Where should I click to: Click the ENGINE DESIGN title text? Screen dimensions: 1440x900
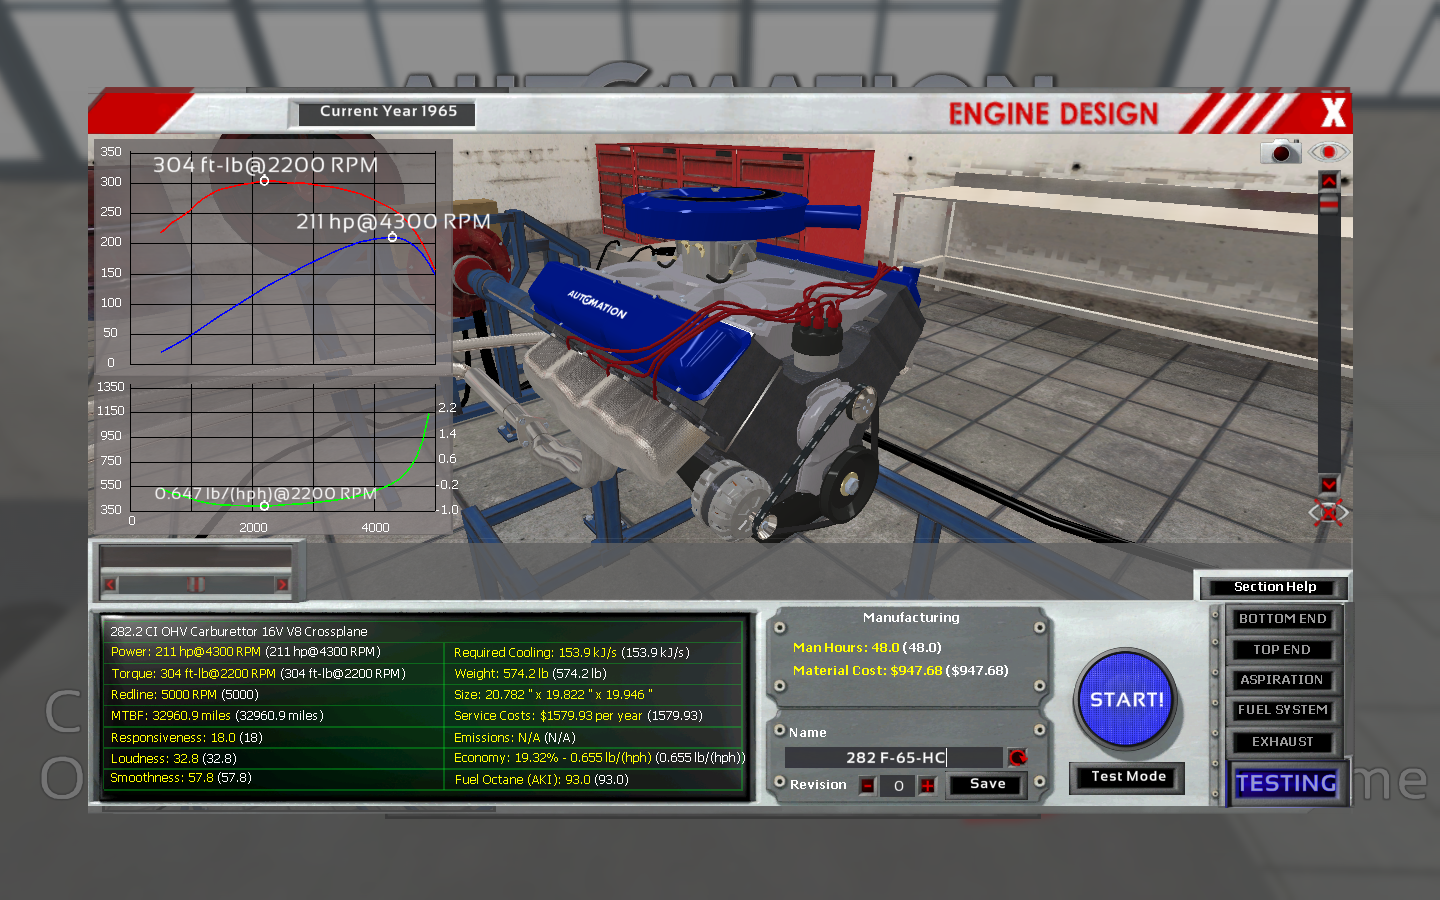coord(1053,114)
